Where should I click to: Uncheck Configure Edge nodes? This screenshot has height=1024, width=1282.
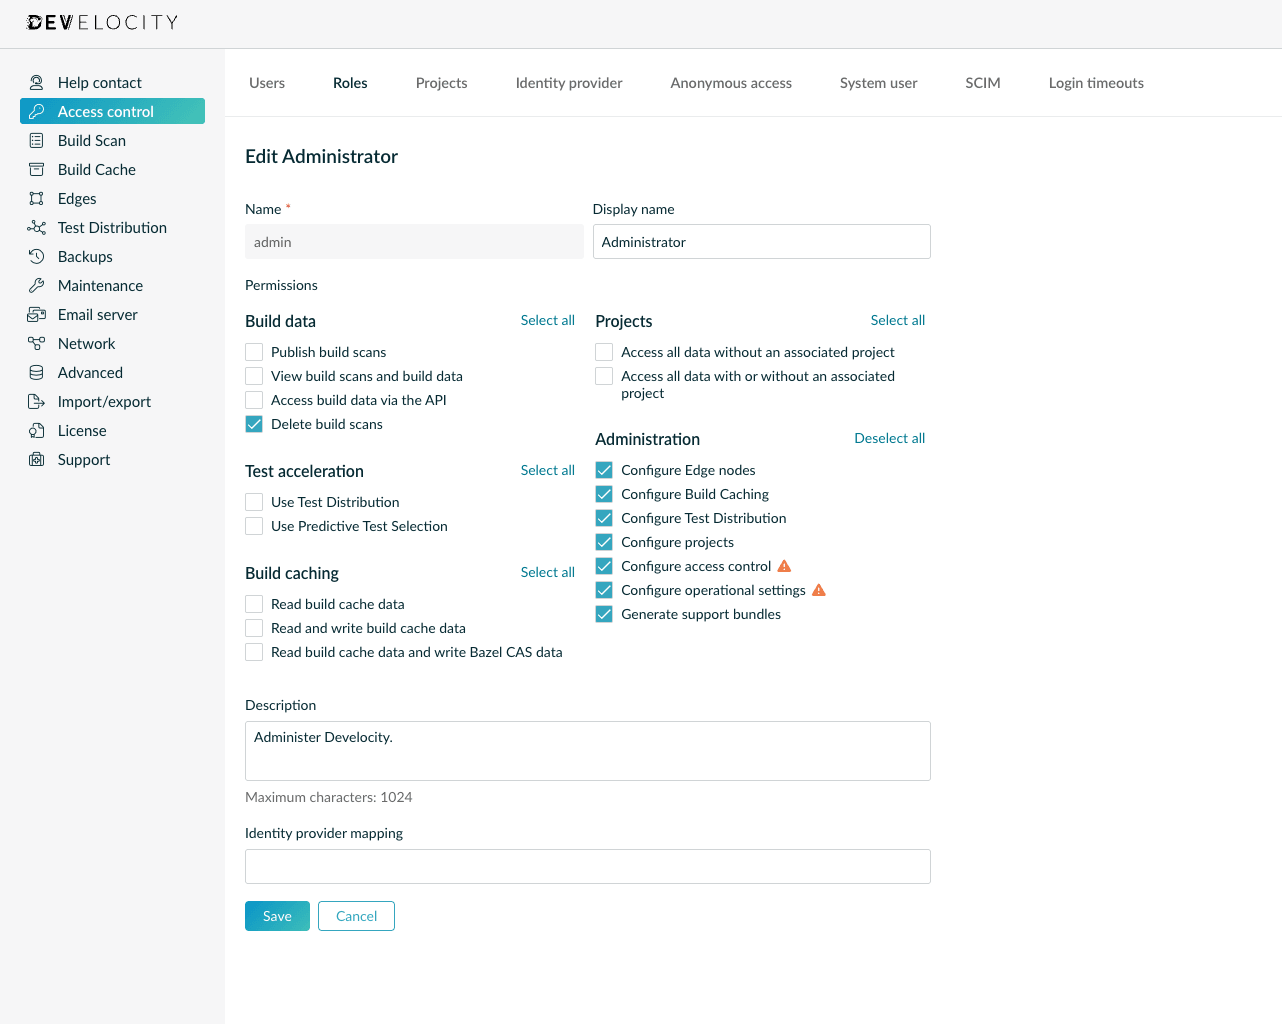[x=604, y=470]
